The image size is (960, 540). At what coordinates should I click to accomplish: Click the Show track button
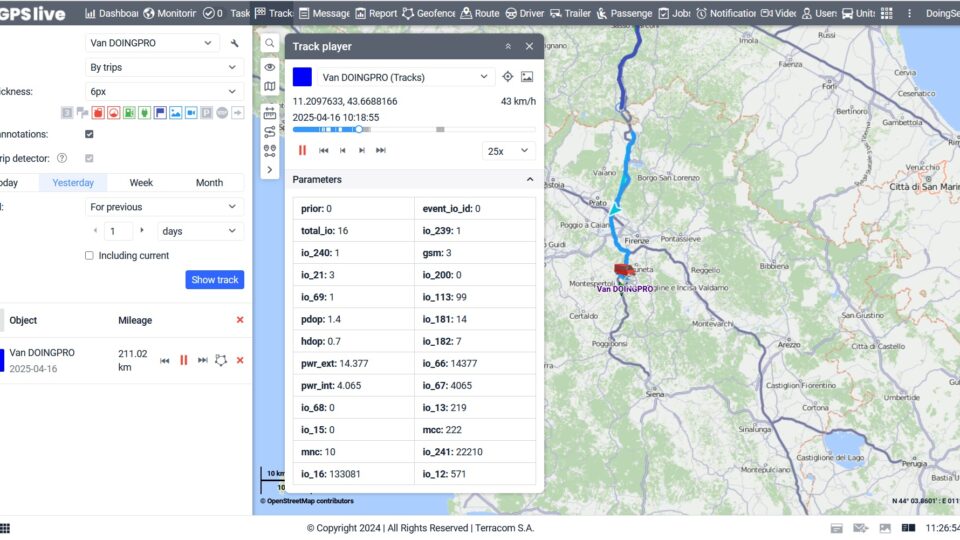click(215, 280)
